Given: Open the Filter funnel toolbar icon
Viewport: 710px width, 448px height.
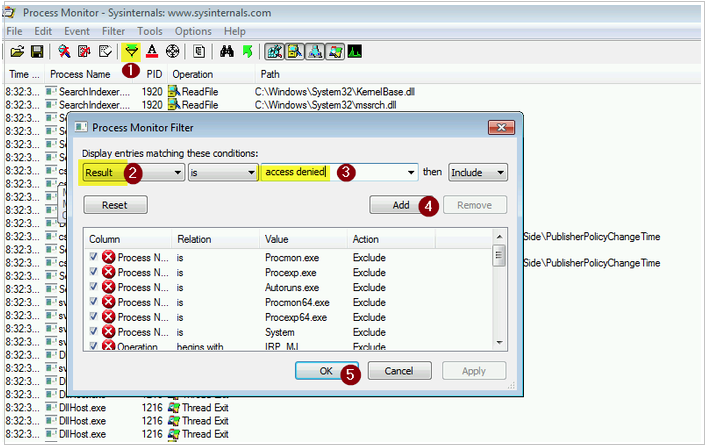Looking at the screenshot, I should pos(131,52).
